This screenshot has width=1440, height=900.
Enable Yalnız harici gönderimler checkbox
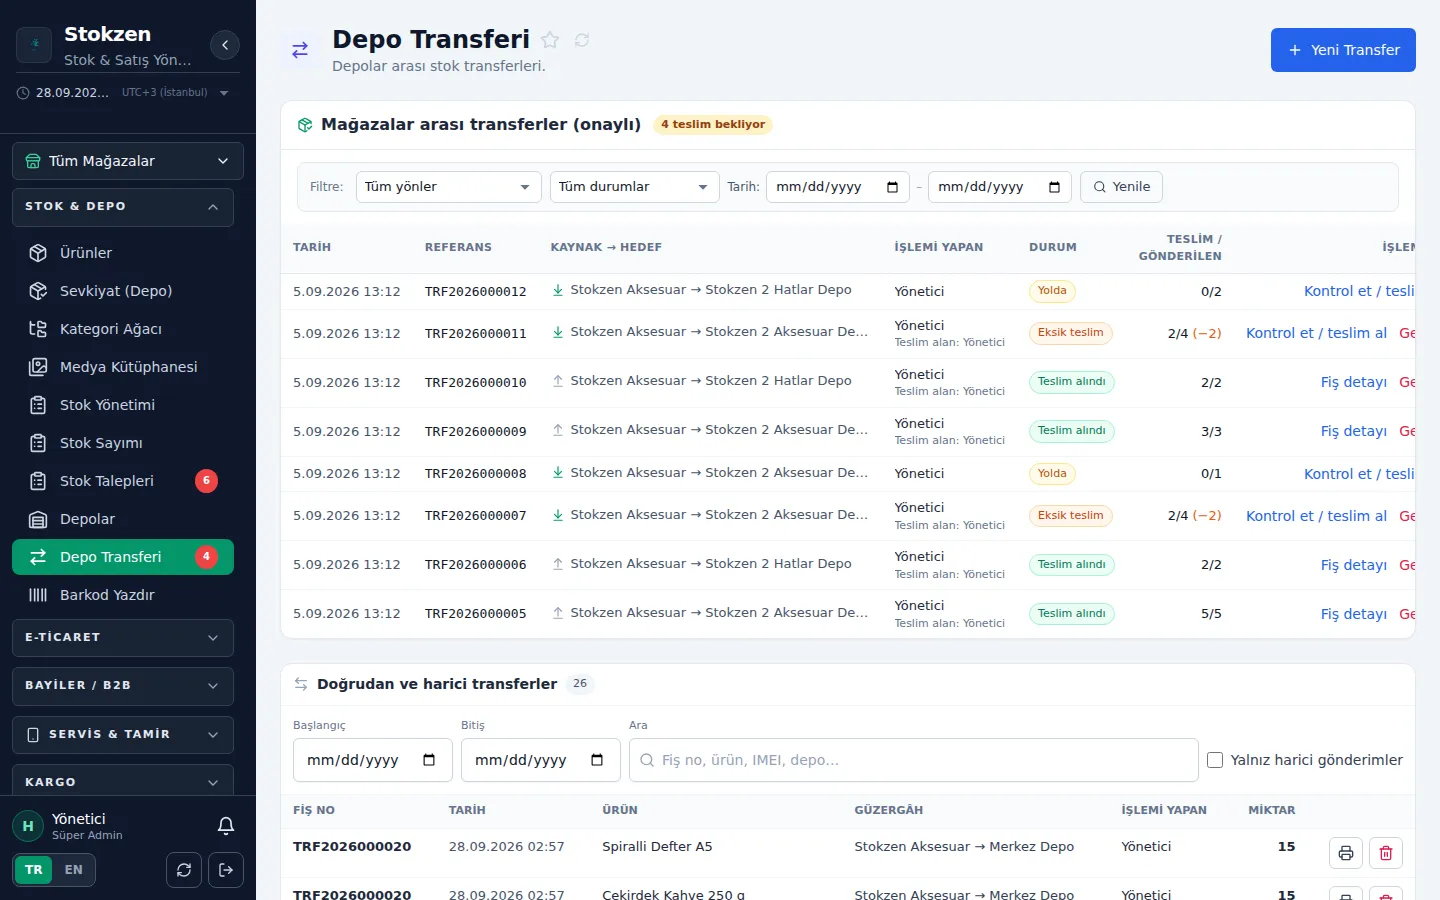[x=1215, y=760]
